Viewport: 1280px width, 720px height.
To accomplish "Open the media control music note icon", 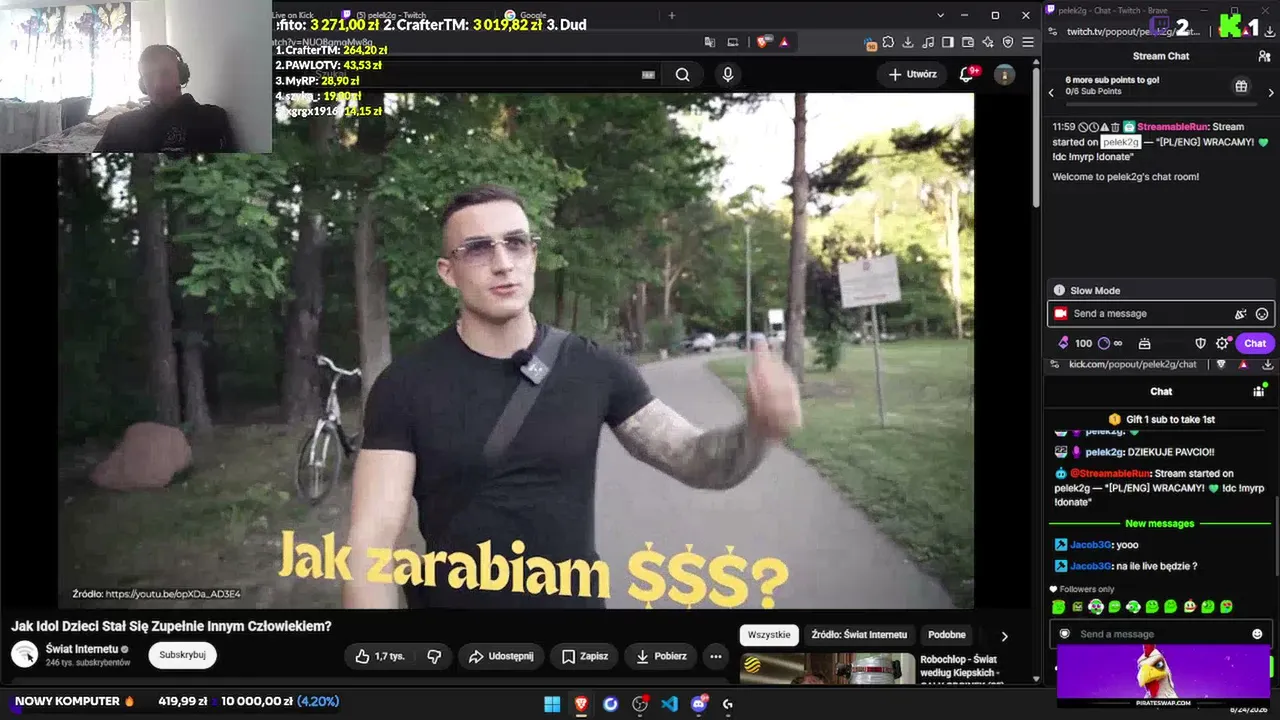I will [929, 42].
